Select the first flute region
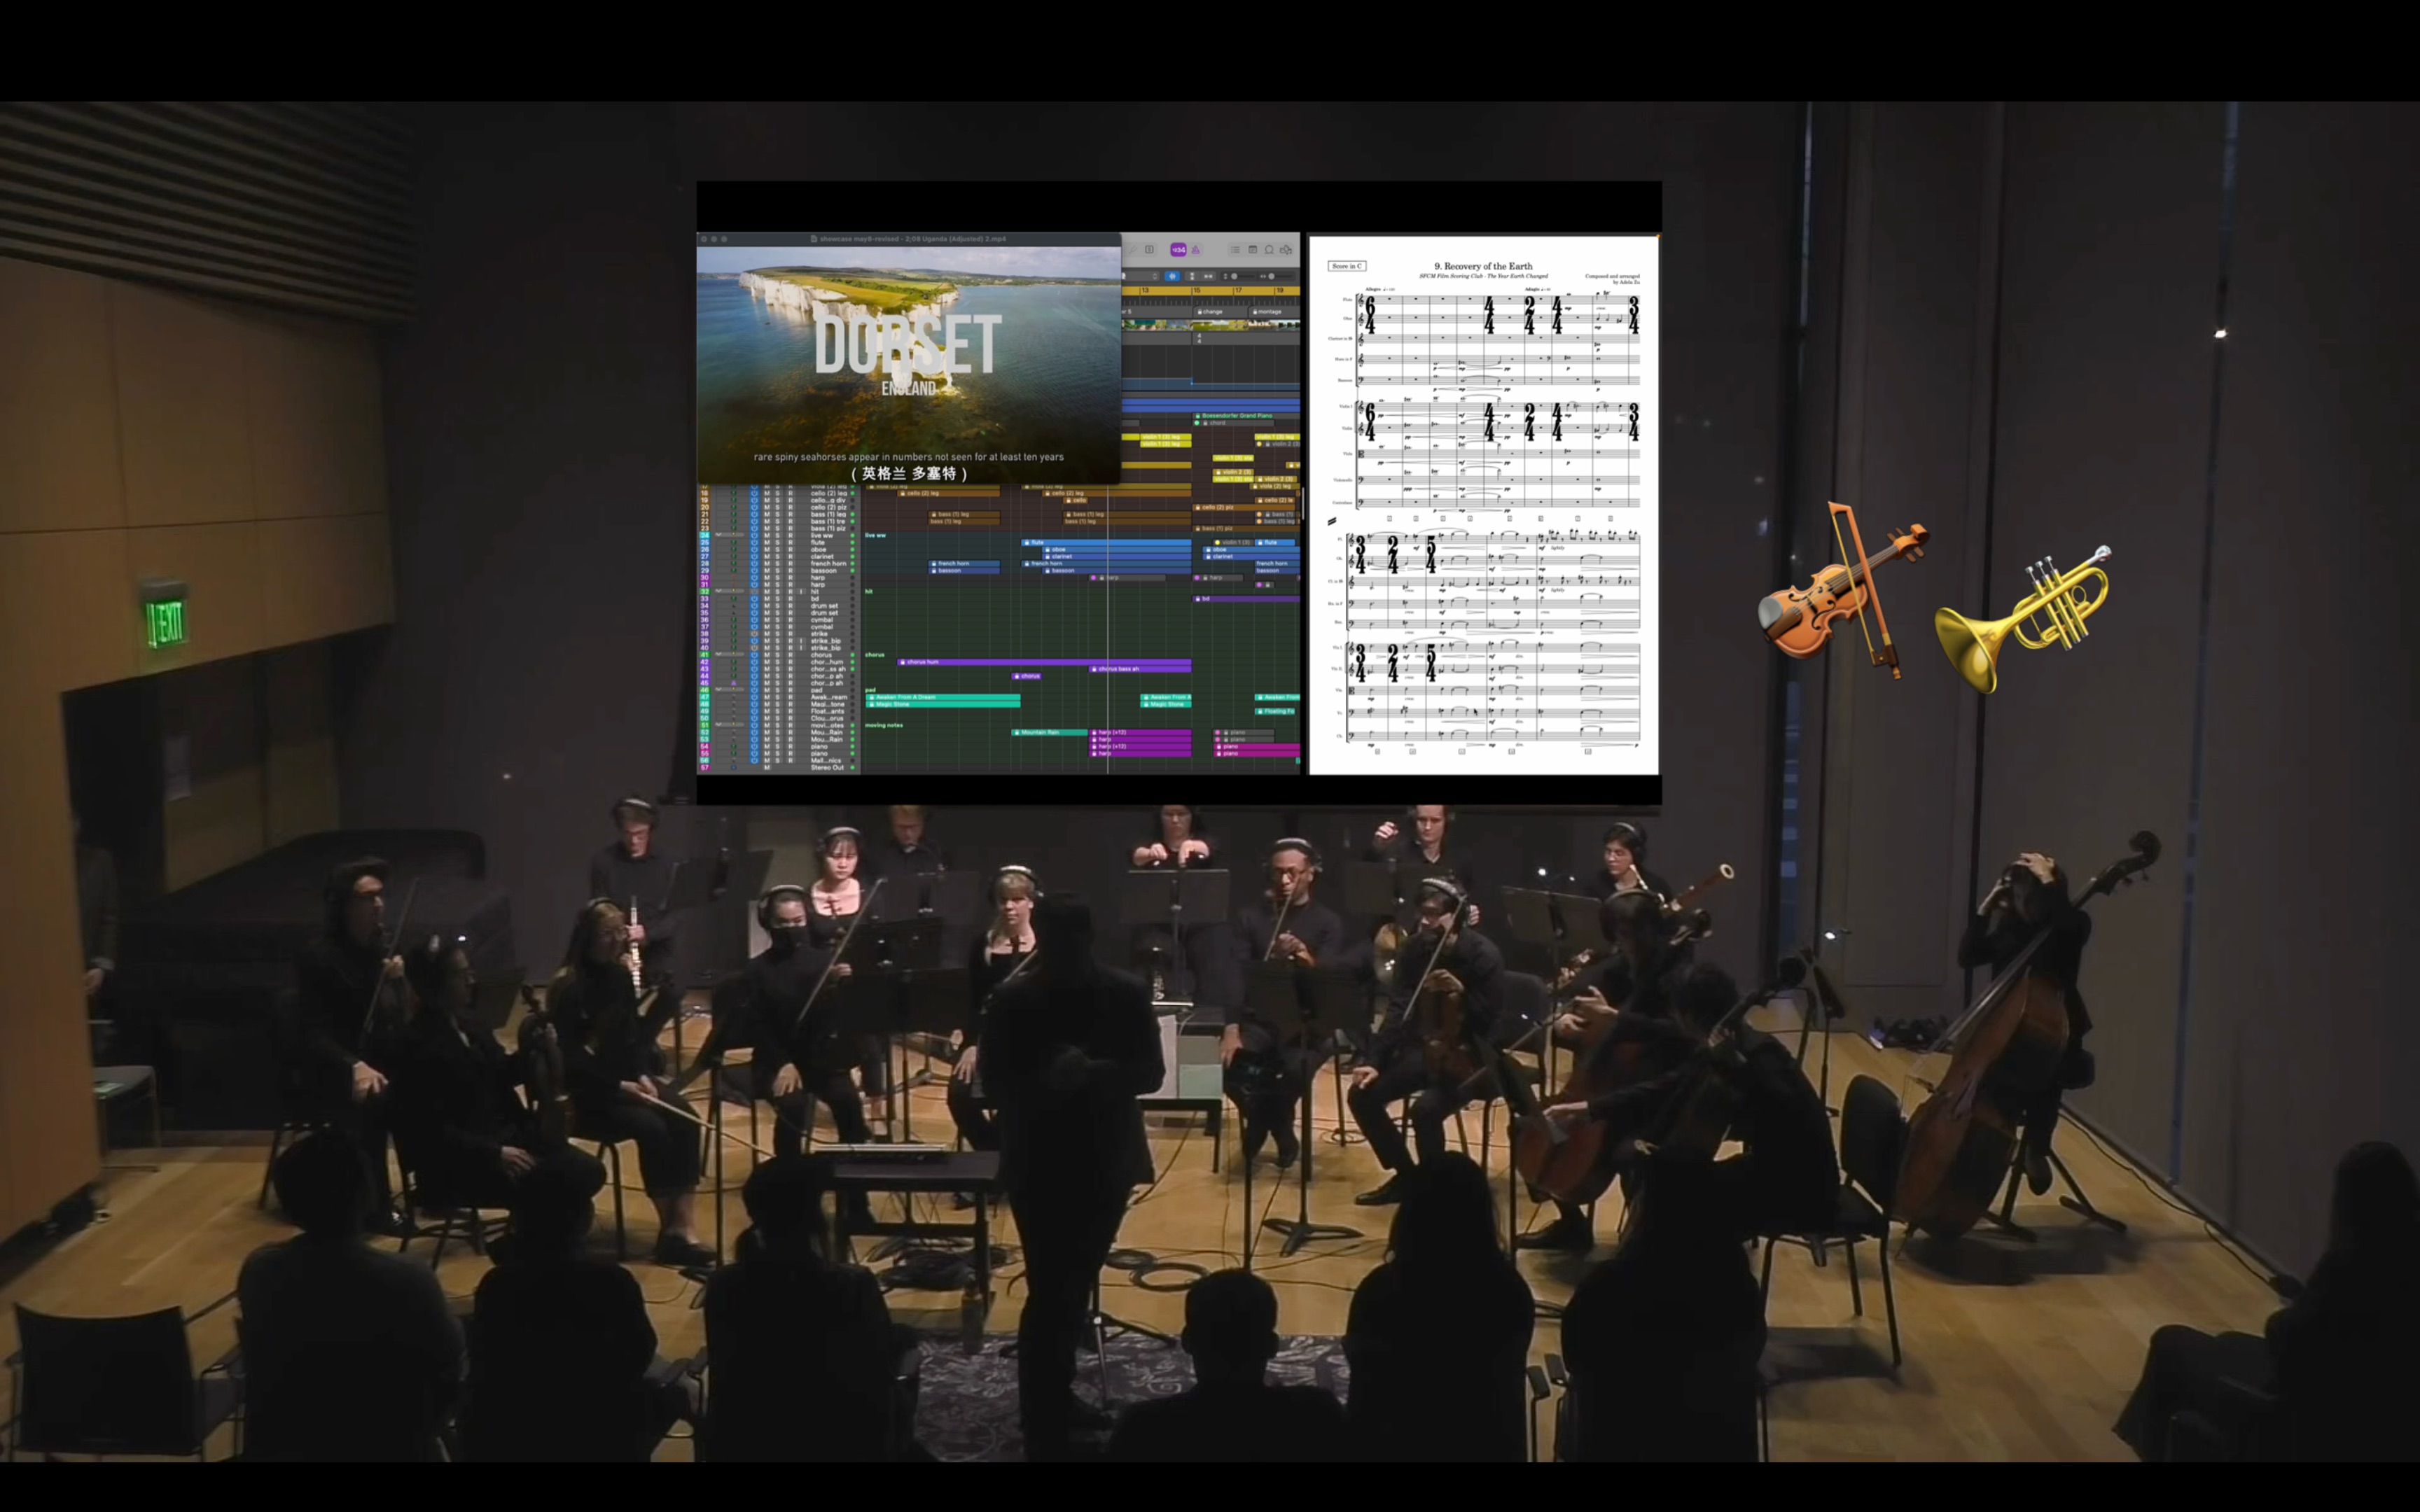The image size is (2420, 1512). (x=1106, y=542)
